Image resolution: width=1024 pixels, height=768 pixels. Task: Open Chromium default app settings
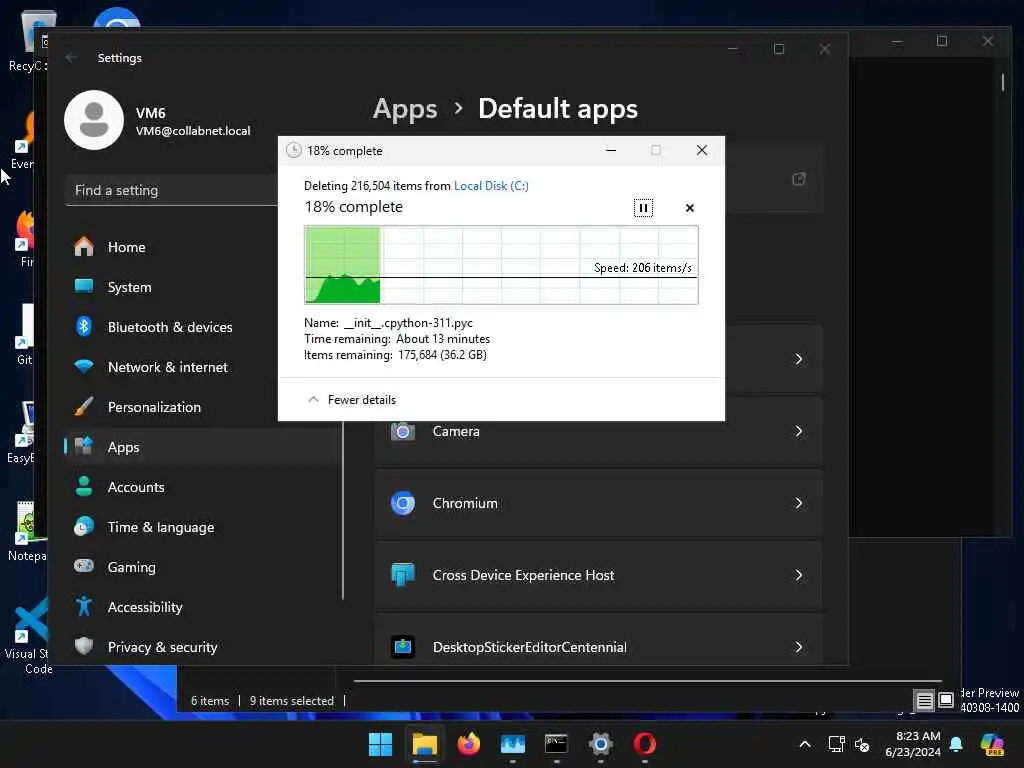tap(598, 503)
